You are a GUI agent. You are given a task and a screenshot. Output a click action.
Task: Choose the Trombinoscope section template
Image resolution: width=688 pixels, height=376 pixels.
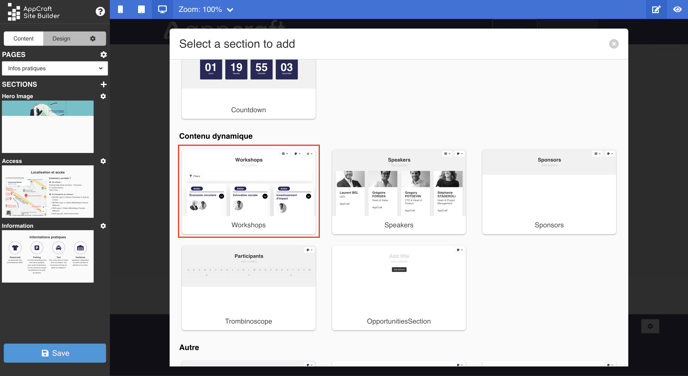[248, 288]
